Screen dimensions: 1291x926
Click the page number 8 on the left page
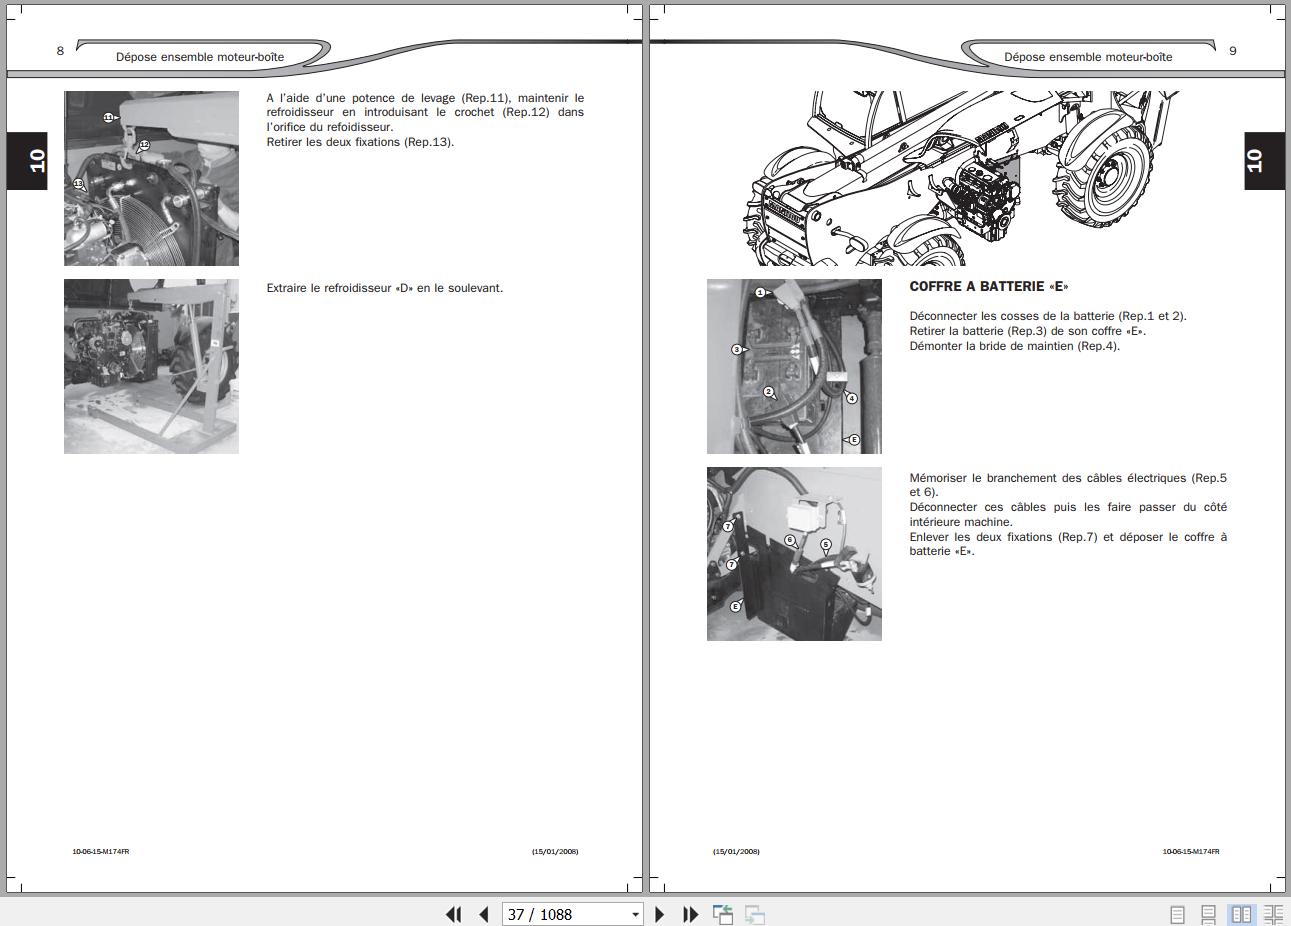[60, 51]
